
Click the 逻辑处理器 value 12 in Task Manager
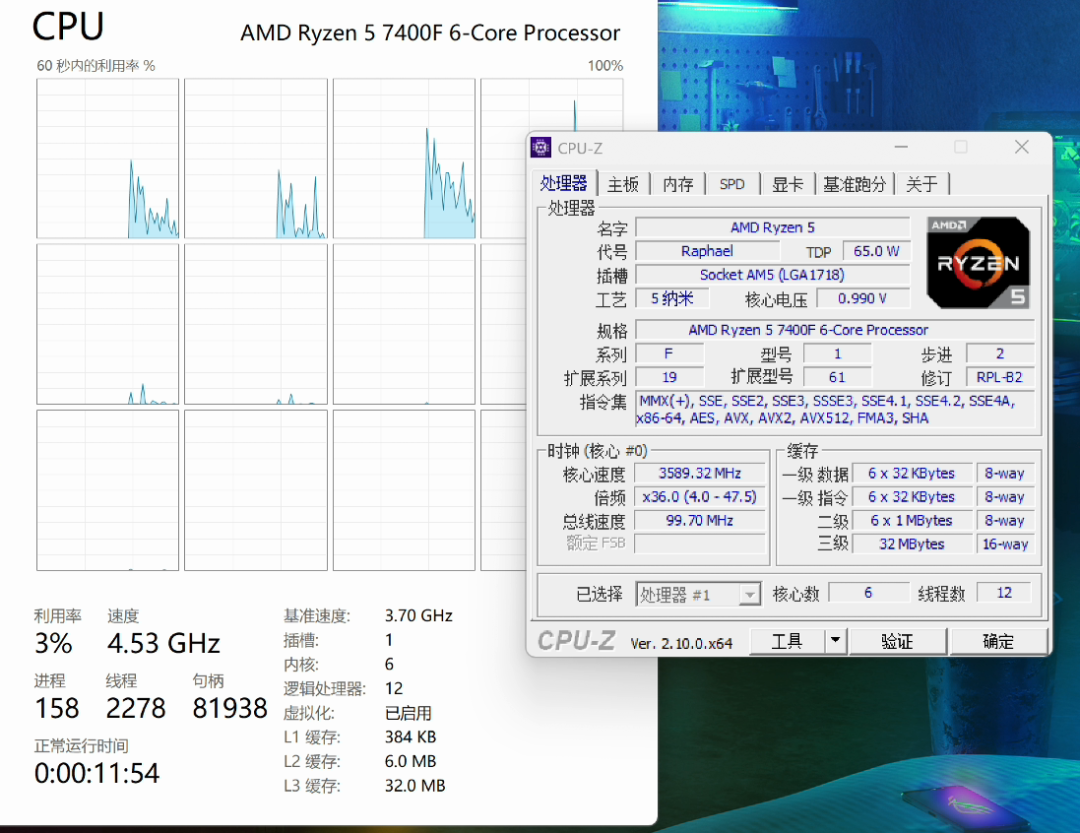coord(394,688)
